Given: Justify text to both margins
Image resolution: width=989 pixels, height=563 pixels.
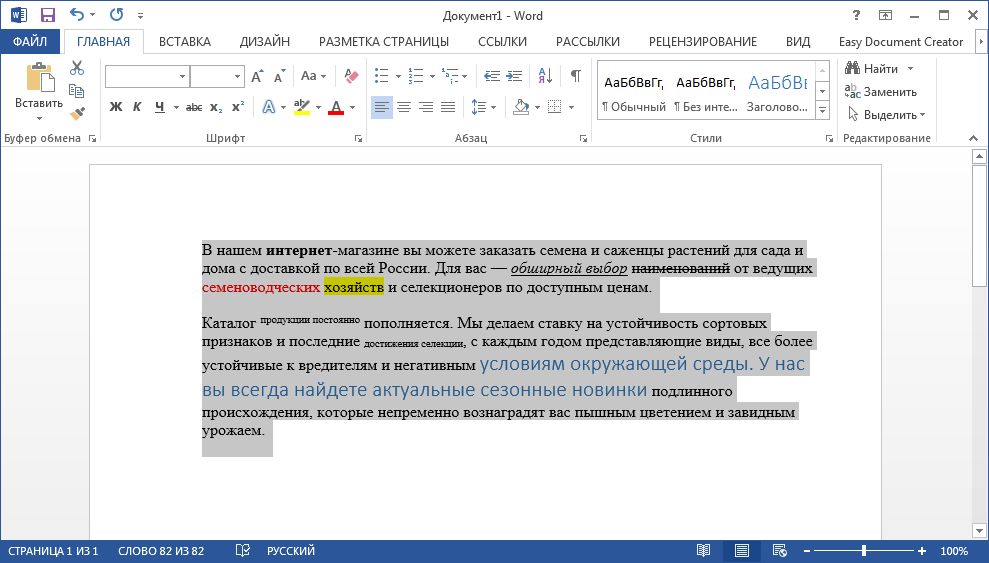Looking at the screenshot, I should (x=448, y=107).
